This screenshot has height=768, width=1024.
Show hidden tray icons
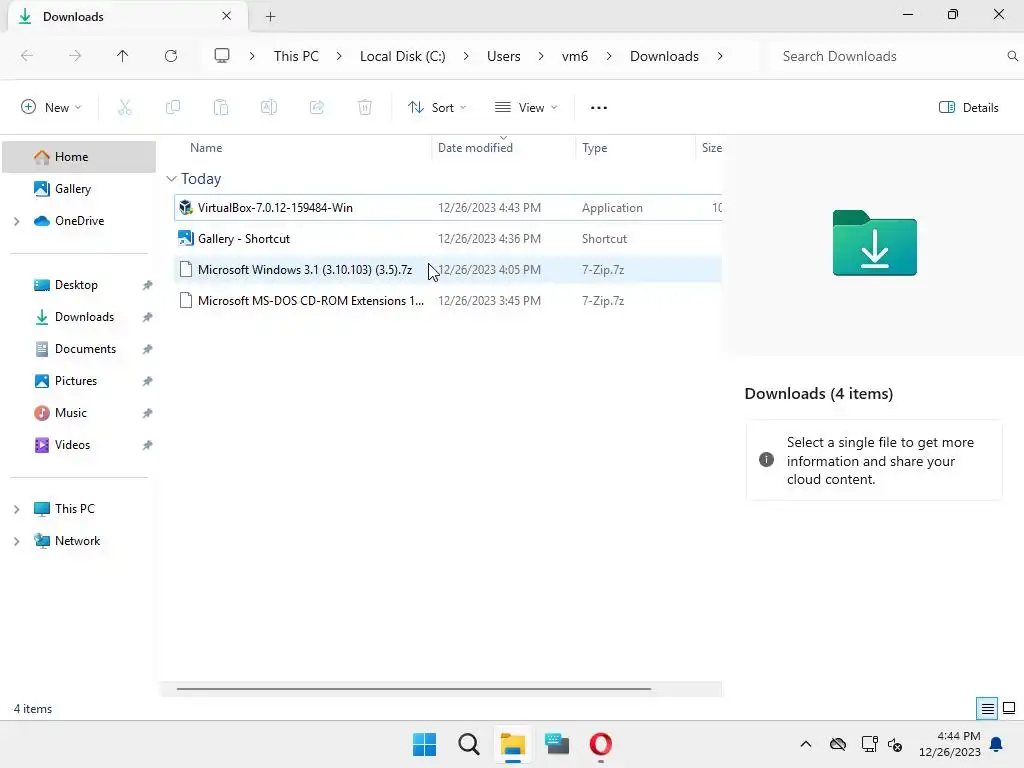(x=806, y=744)
